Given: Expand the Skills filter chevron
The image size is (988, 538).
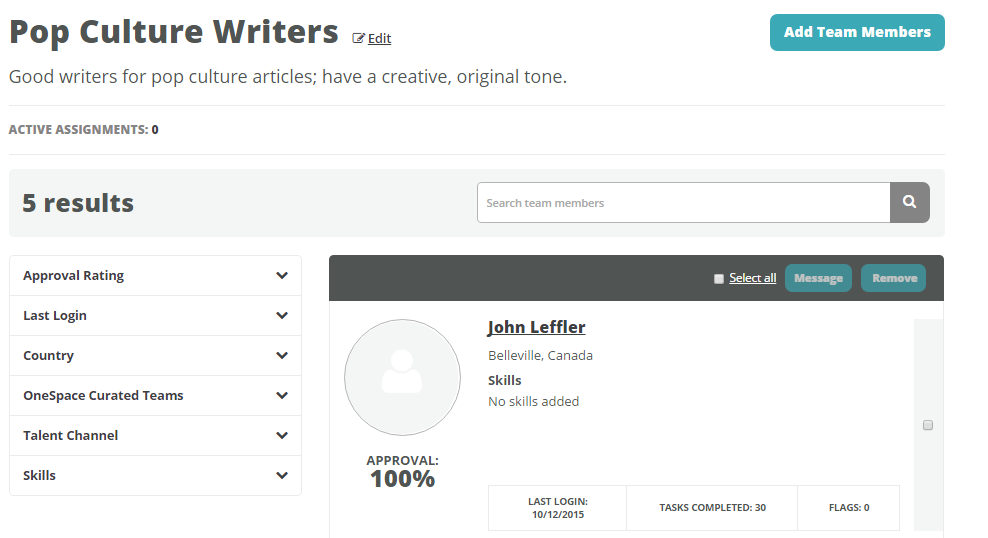Looking at the screenshot, I should click(x=282, y=476).
